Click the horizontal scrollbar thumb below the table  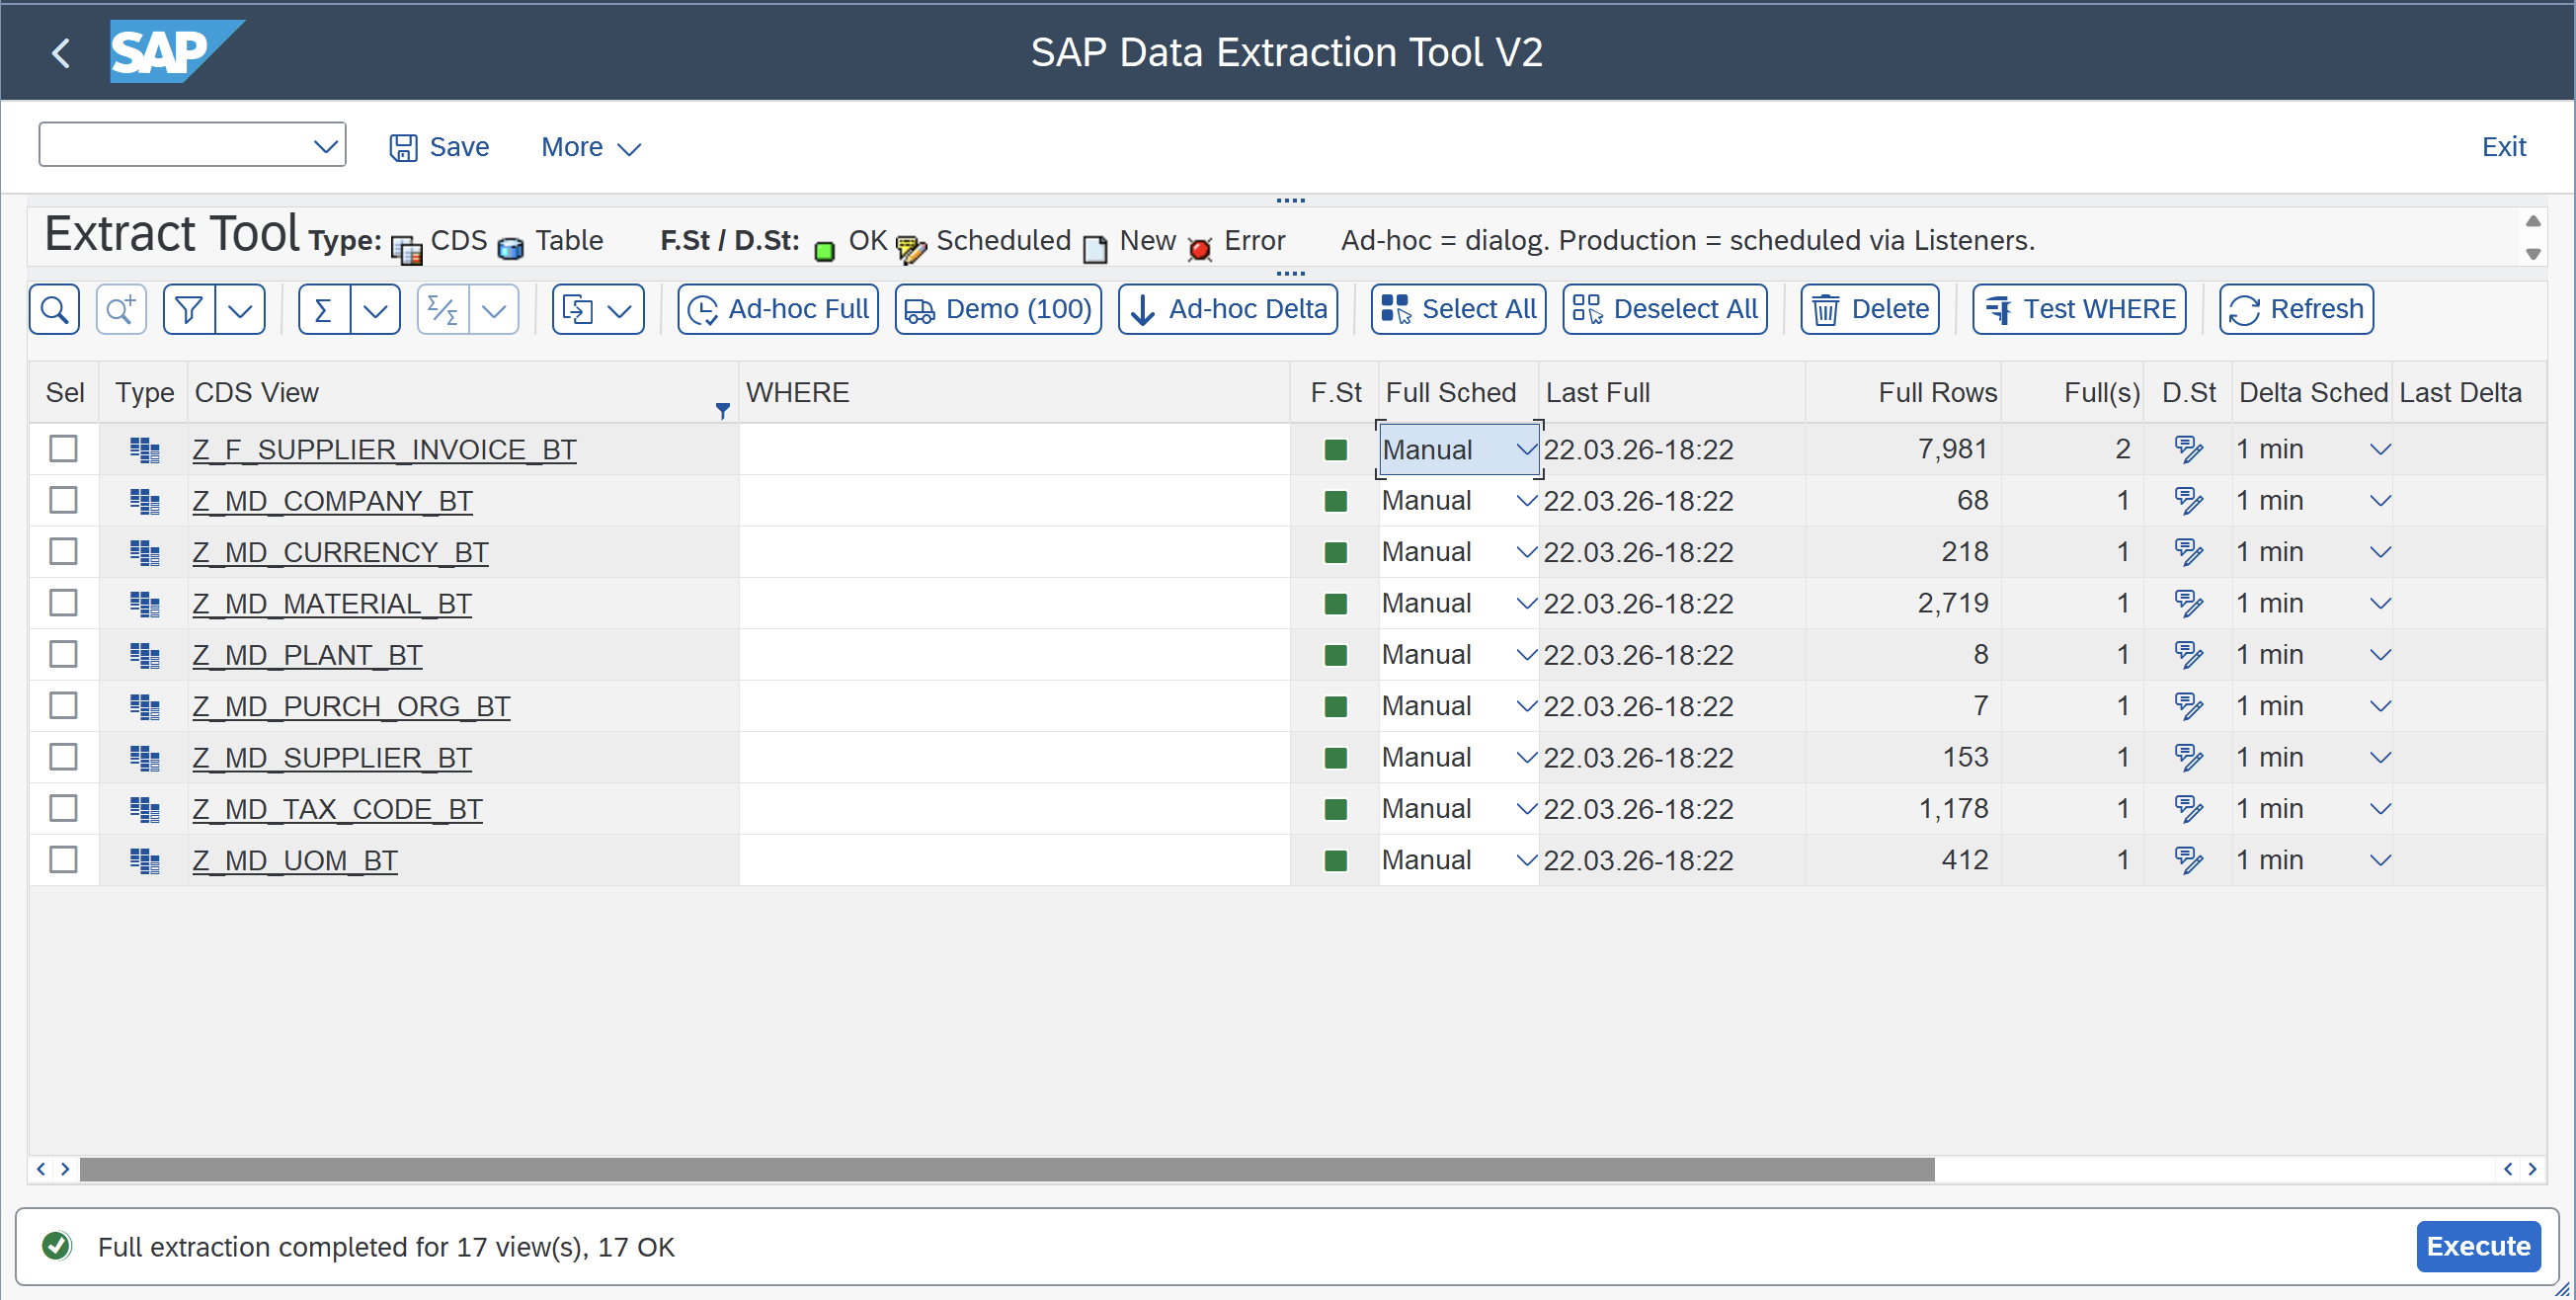pos(1006,1169)
